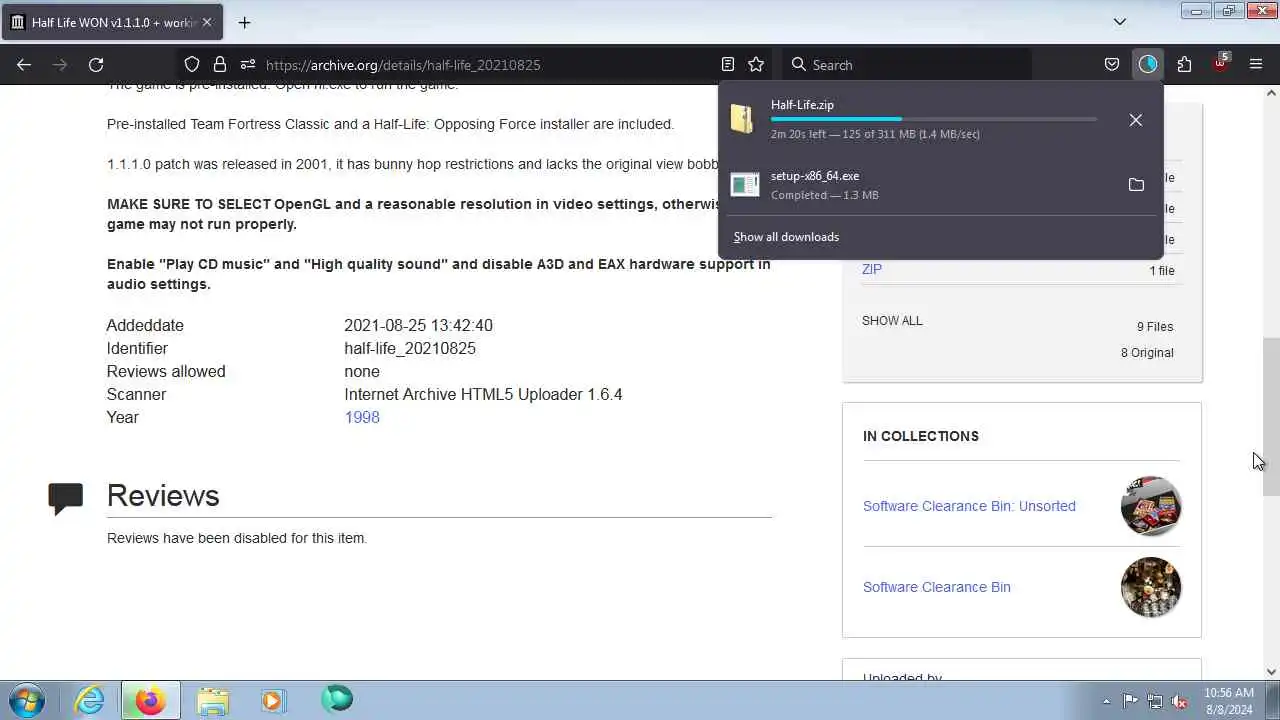Open Software Clearance Bin collection link
This screenshot has height=720, width=1280.
(937, 587)
